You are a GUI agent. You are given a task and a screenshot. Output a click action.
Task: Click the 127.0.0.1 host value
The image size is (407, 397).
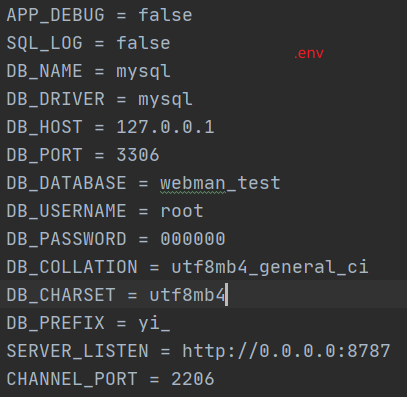165,127
